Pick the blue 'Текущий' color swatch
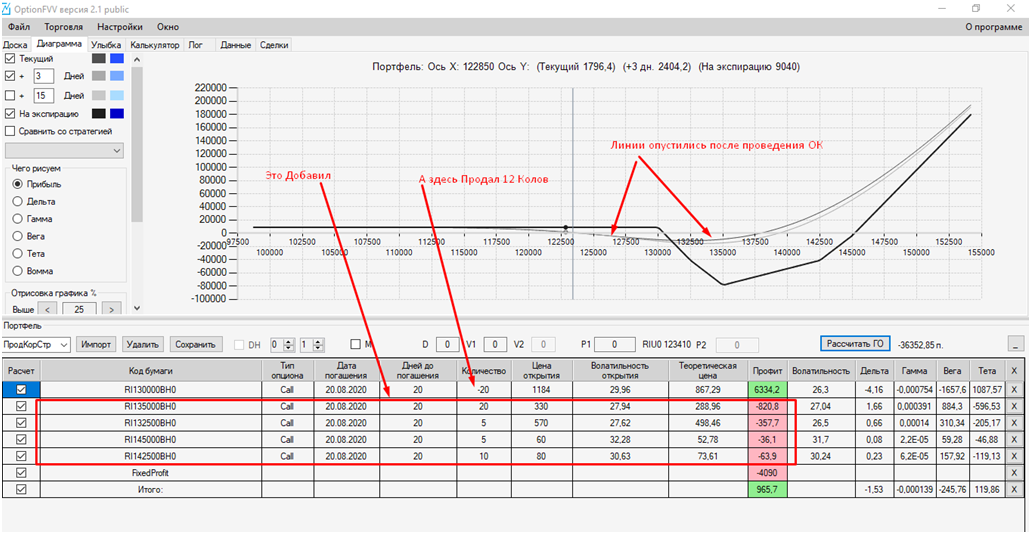The width and height of the screenshot is (1031, 534). tap(116, 59)
